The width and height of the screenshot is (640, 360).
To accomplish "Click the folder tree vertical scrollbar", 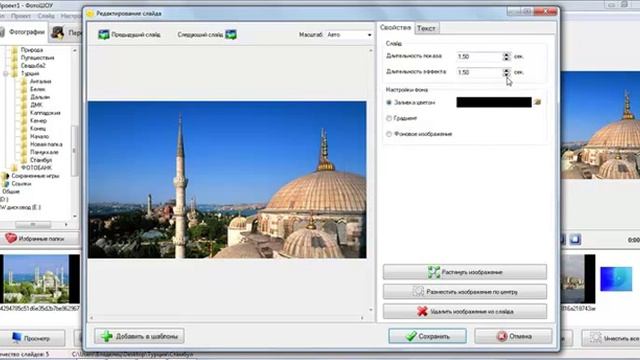I will 75,133.
